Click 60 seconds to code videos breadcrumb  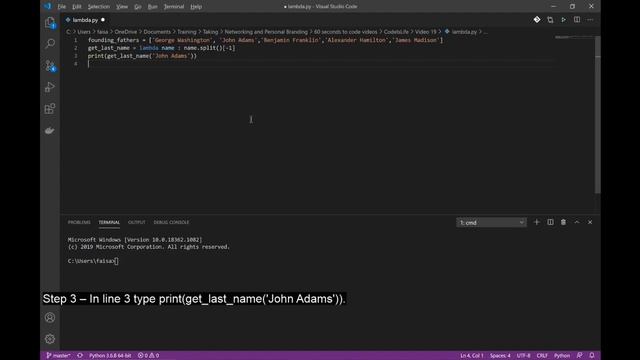(345, 32)
